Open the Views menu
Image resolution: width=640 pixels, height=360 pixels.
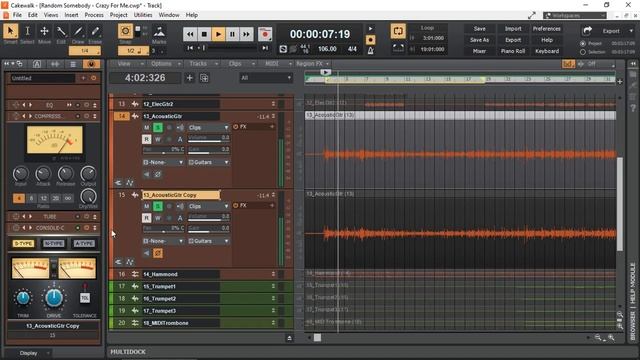click(x=51, y=15)
